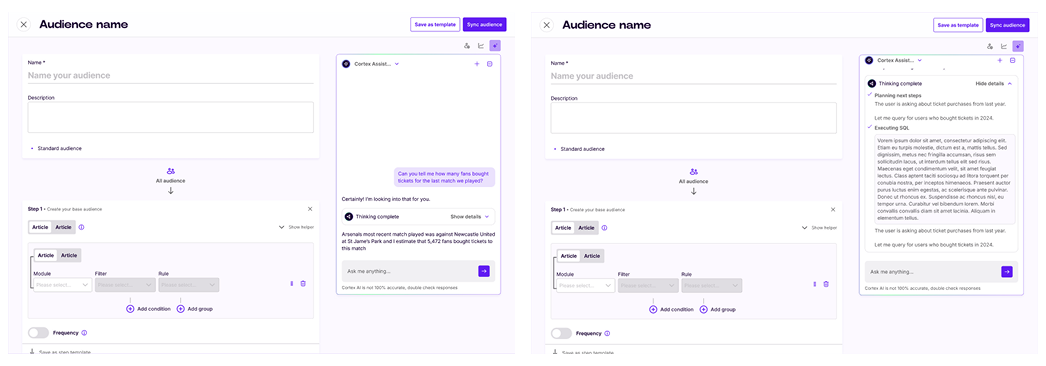This screenshot has height=366, width=1046.
Task: Expand Show helper in left screen
Action: click(297, 227)
